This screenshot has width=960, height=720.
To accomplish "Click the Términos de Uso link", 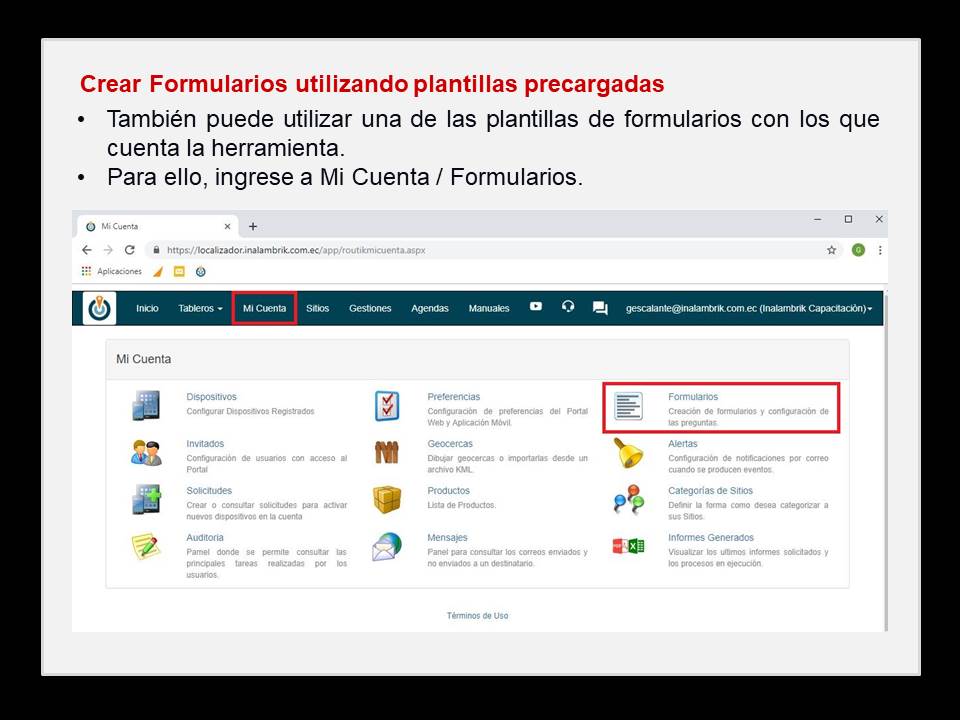I will [478, 615].
